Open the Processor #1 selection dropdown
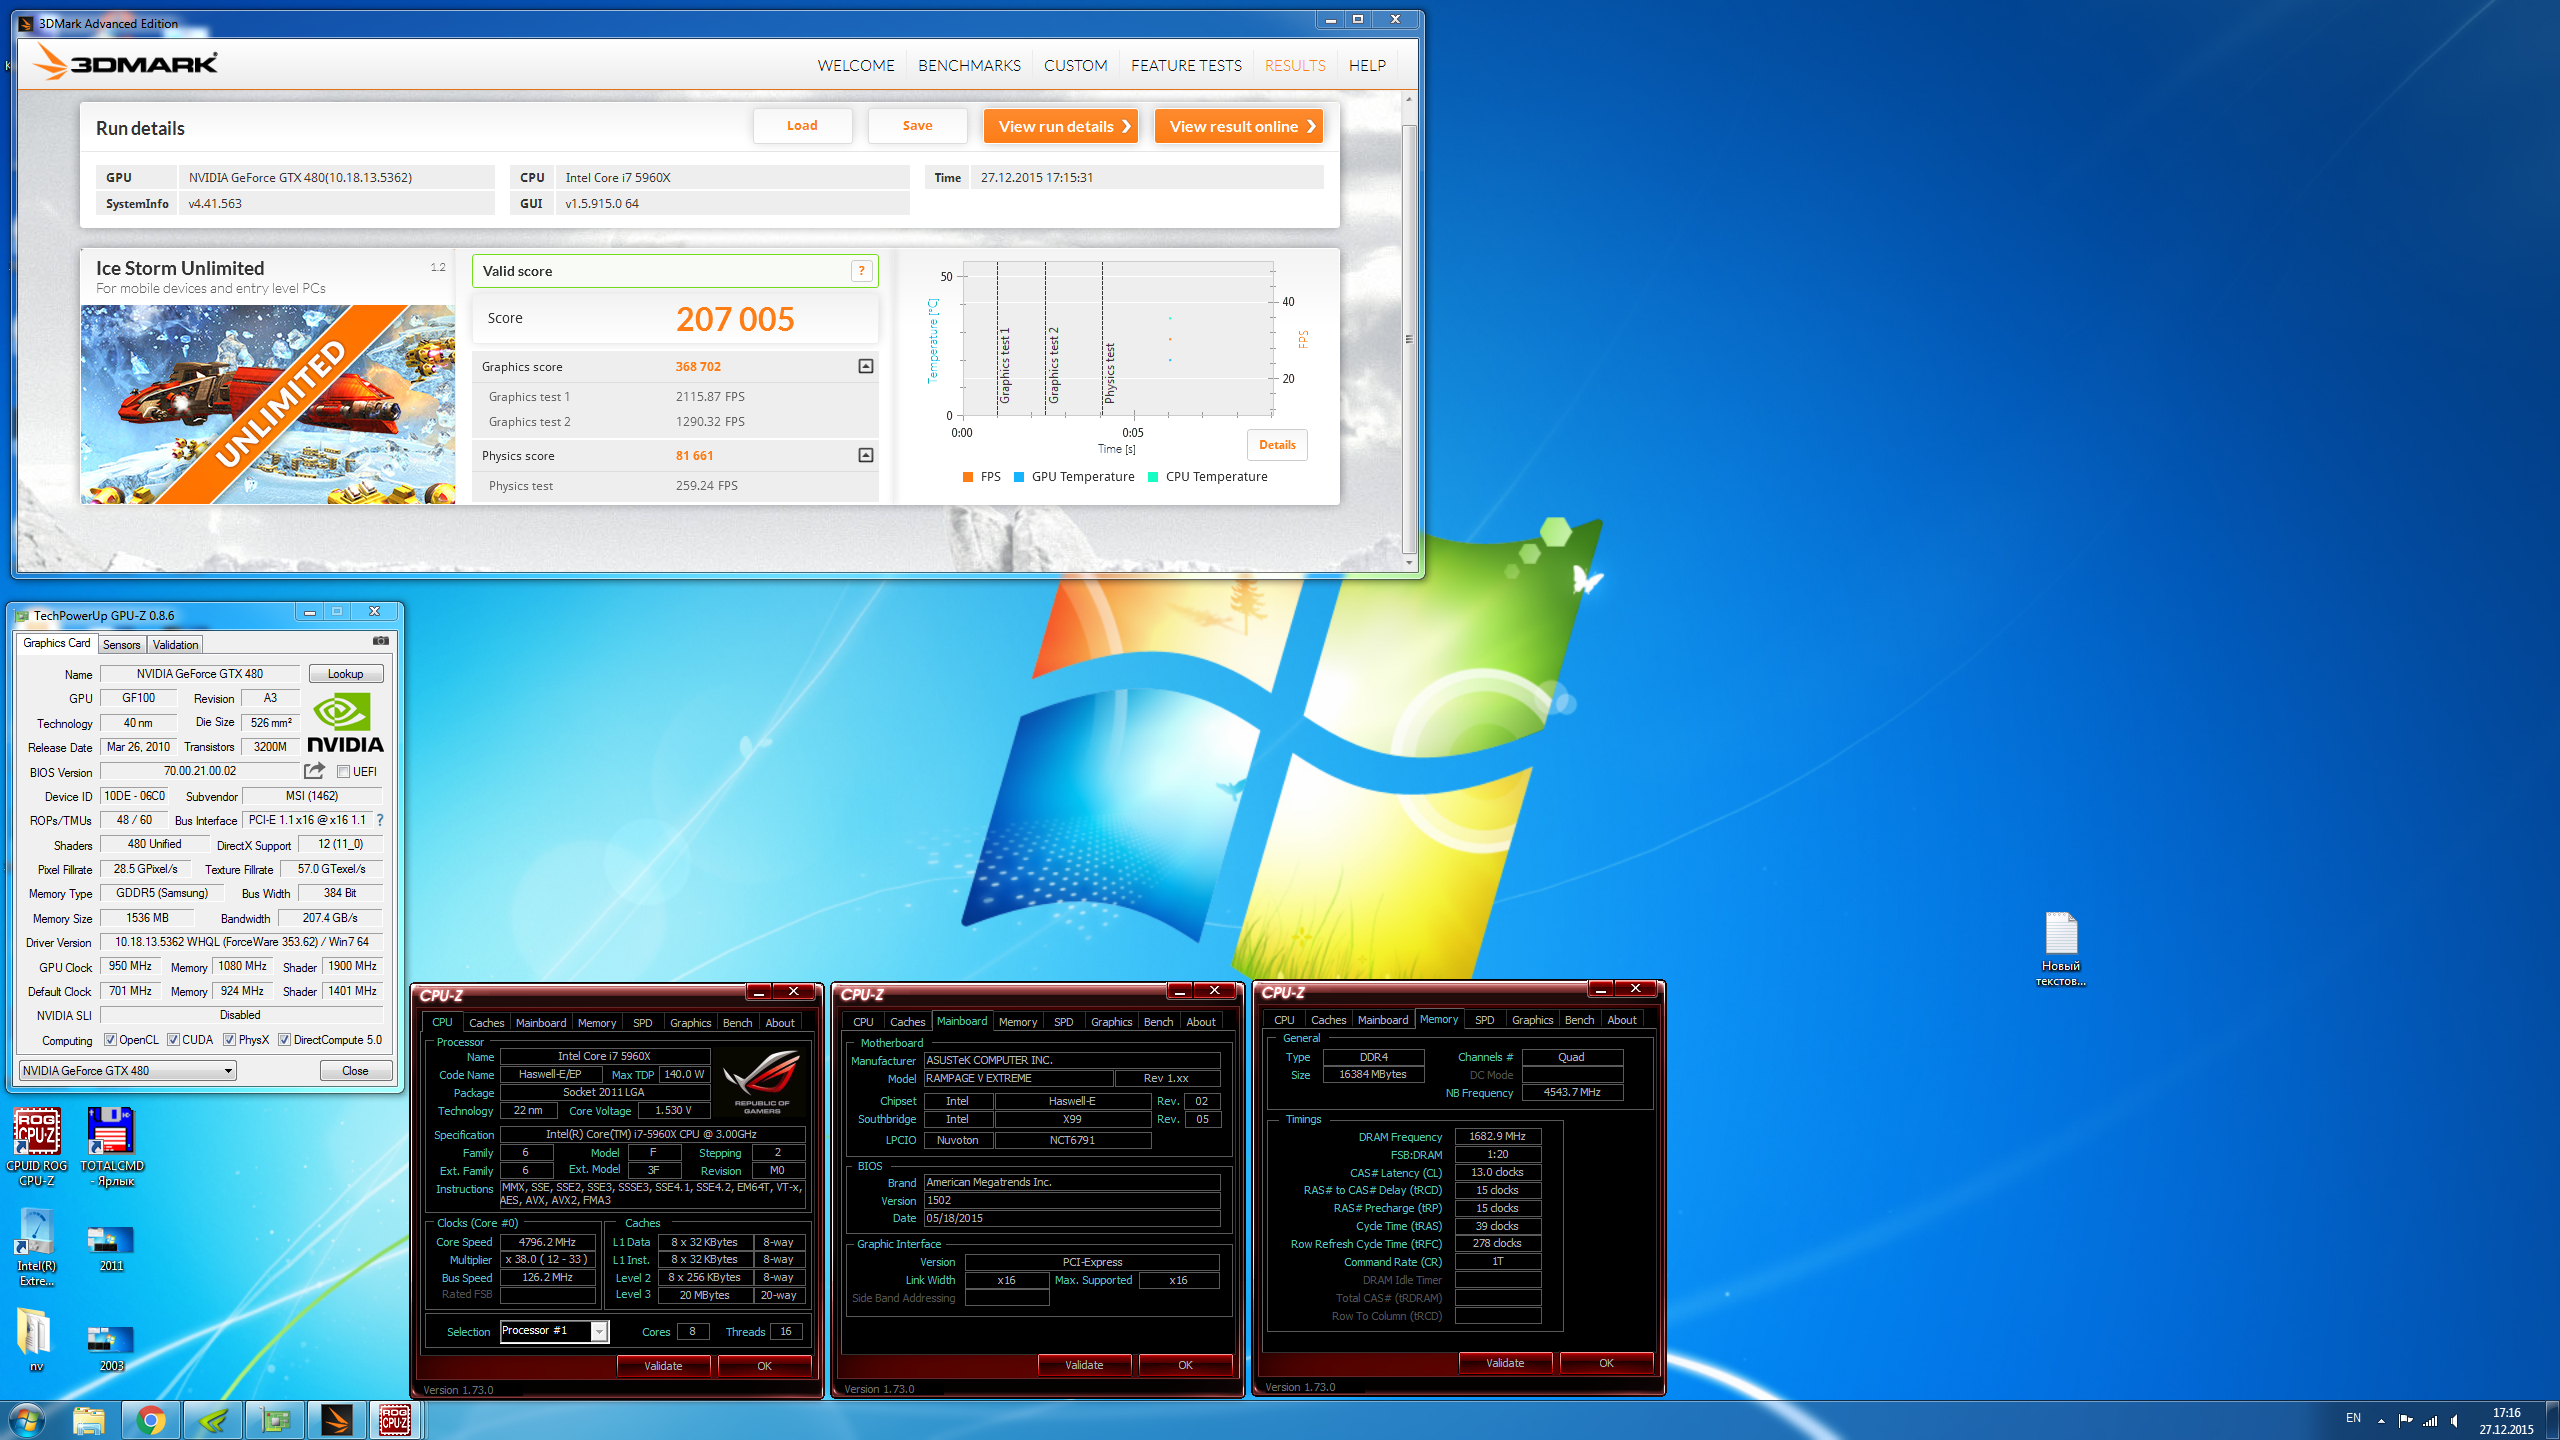Viewport: 2560px width, 1440px height. click(x=554, y=1331)
